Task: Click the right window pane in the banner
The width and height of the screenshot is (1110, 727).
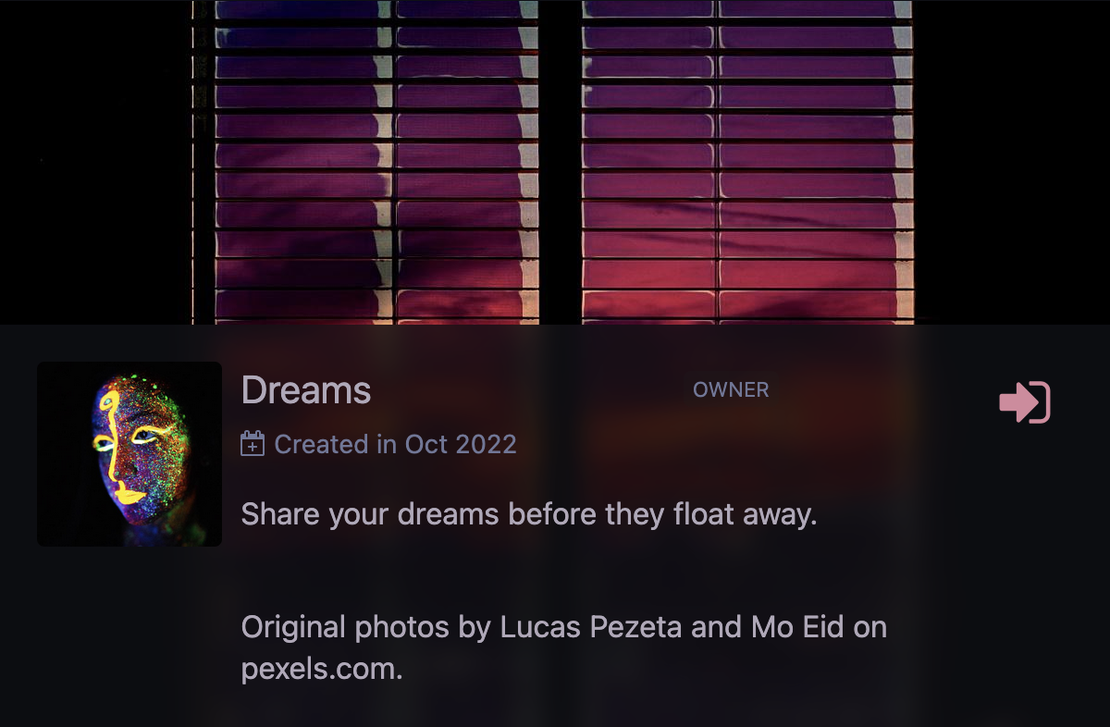Action: coord(745,160)
